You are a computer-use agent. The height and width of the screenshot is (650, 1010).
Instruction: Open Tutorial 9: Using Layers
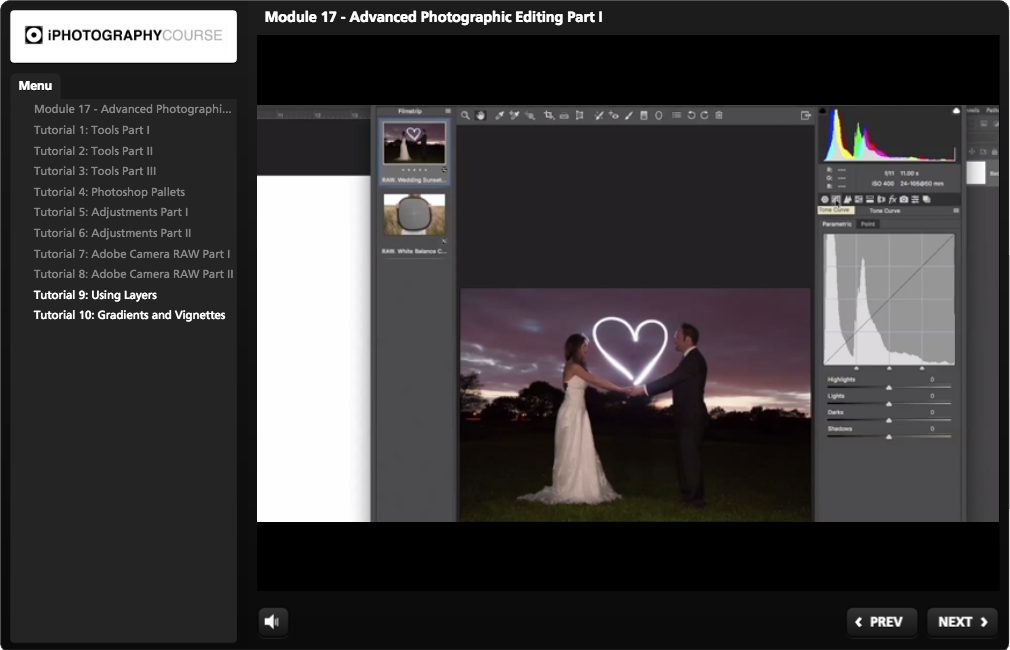[x=95, y=294]
